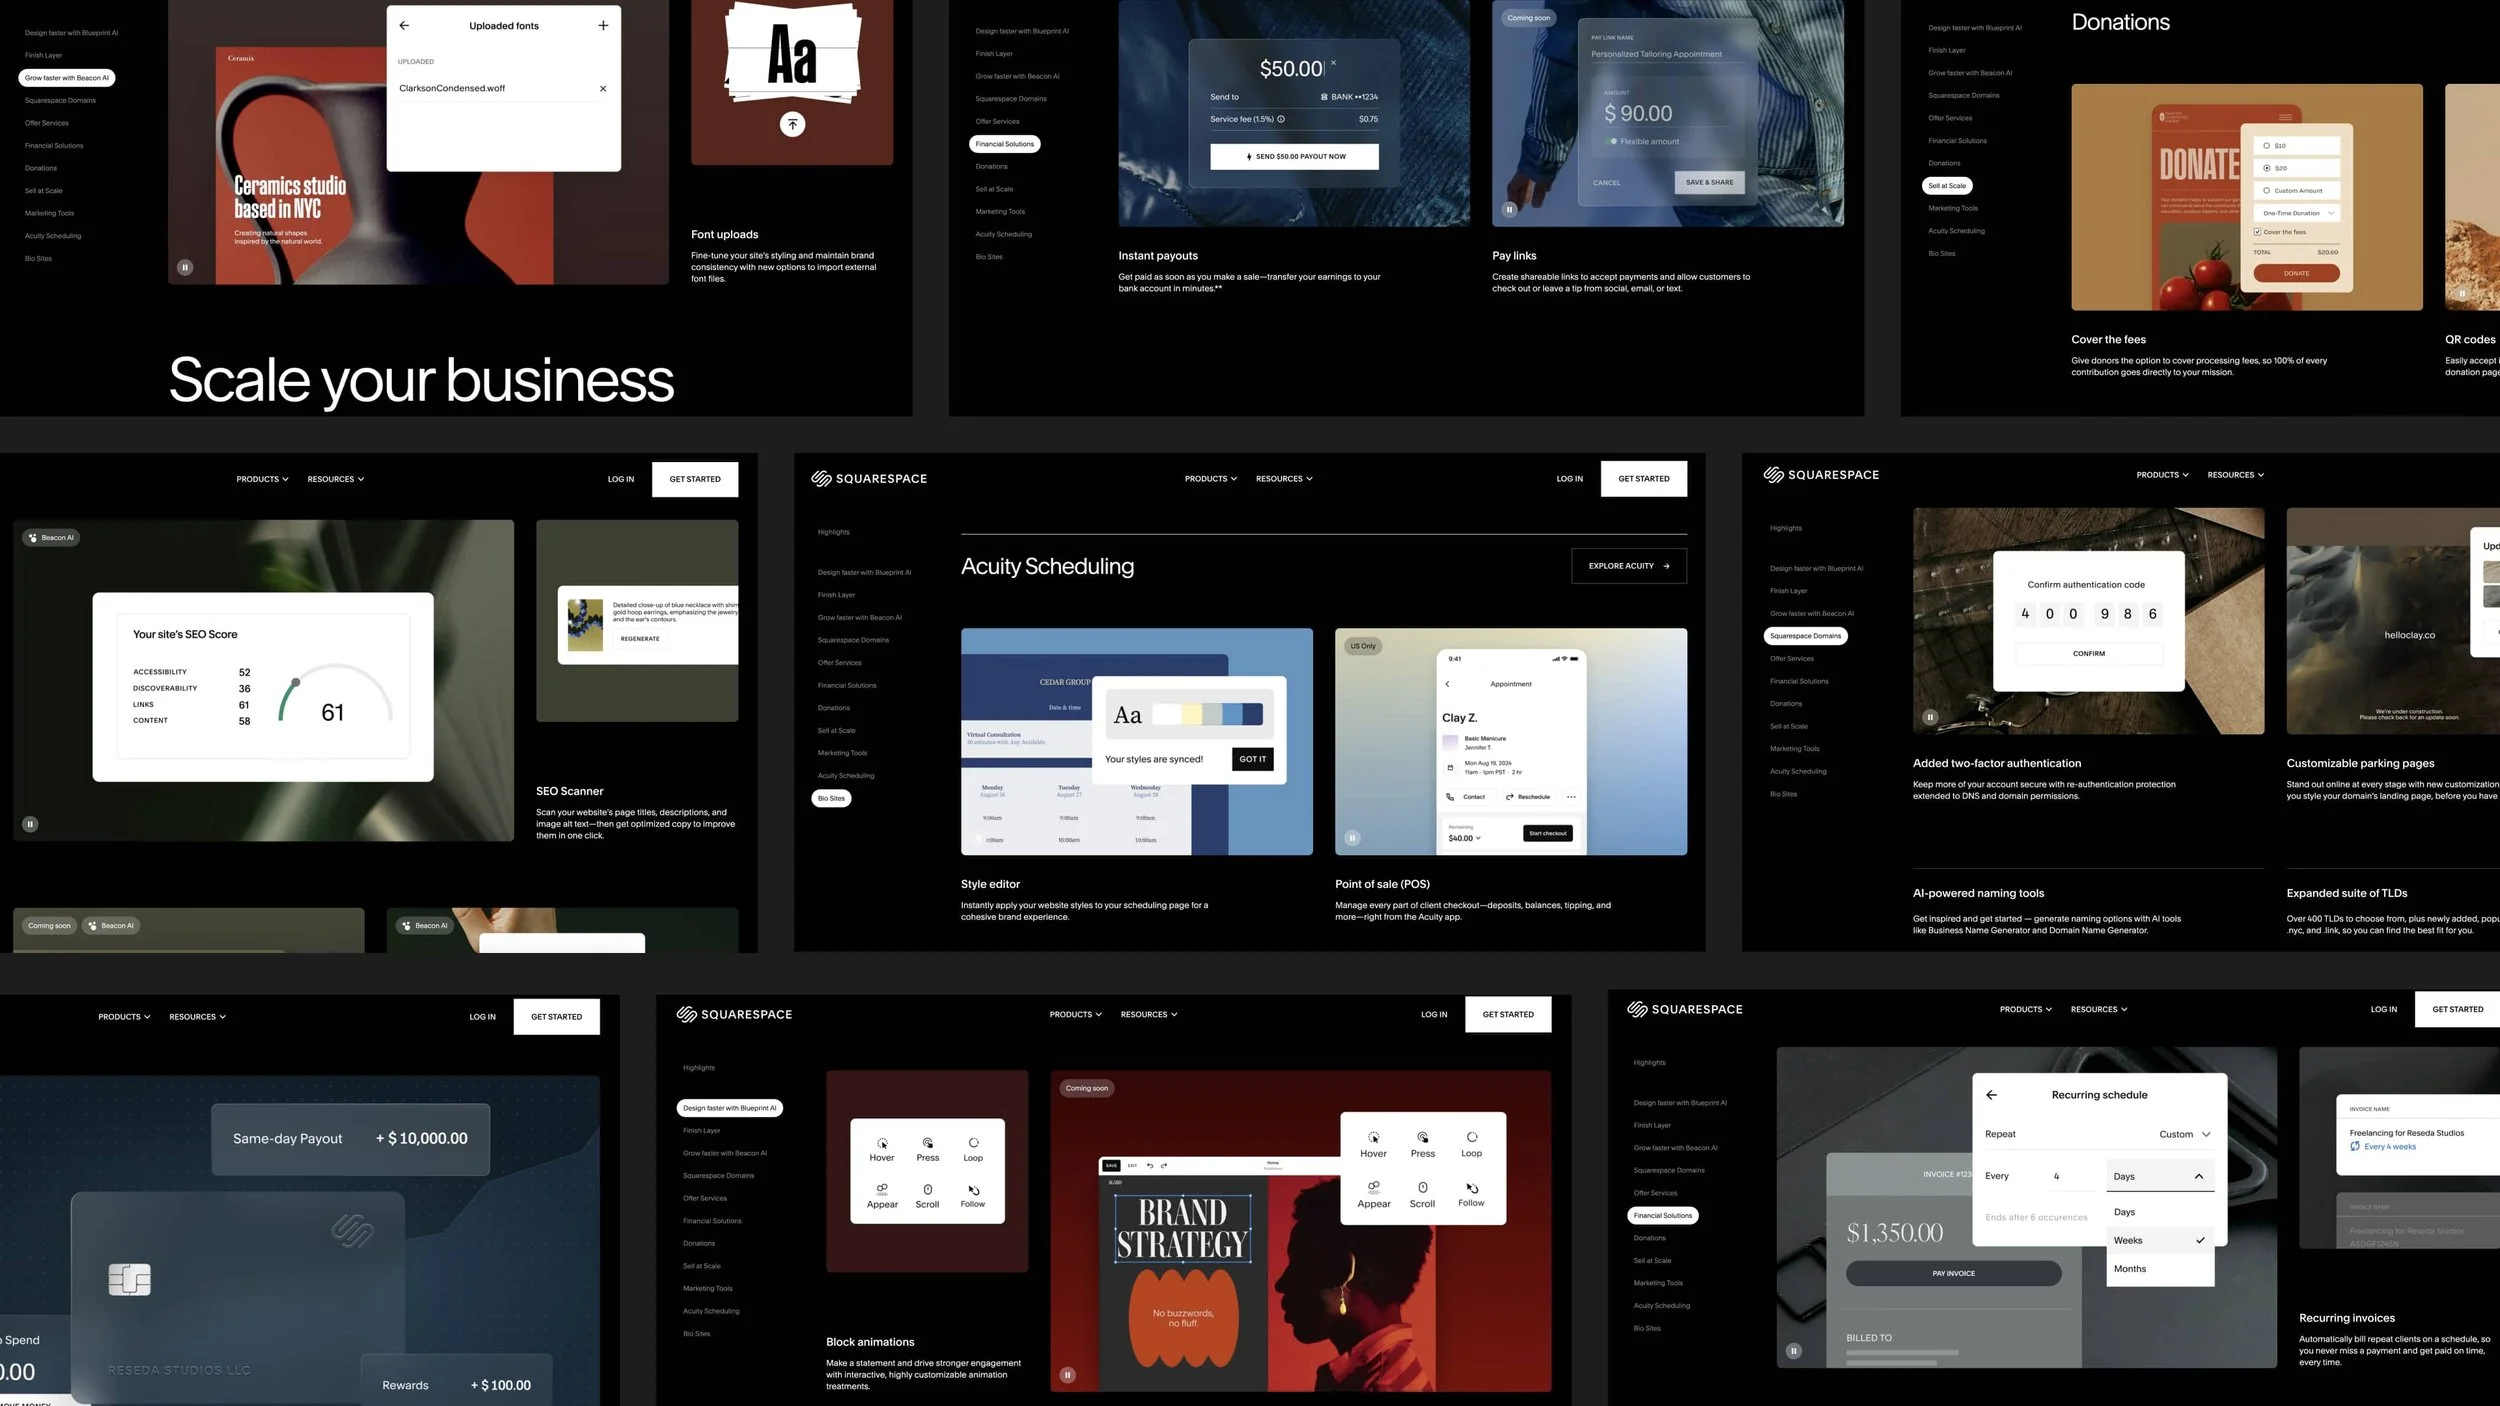Click the circular upload arrow below the Aa
This screenshot has width=2500, height=1406.
(792, 124)
